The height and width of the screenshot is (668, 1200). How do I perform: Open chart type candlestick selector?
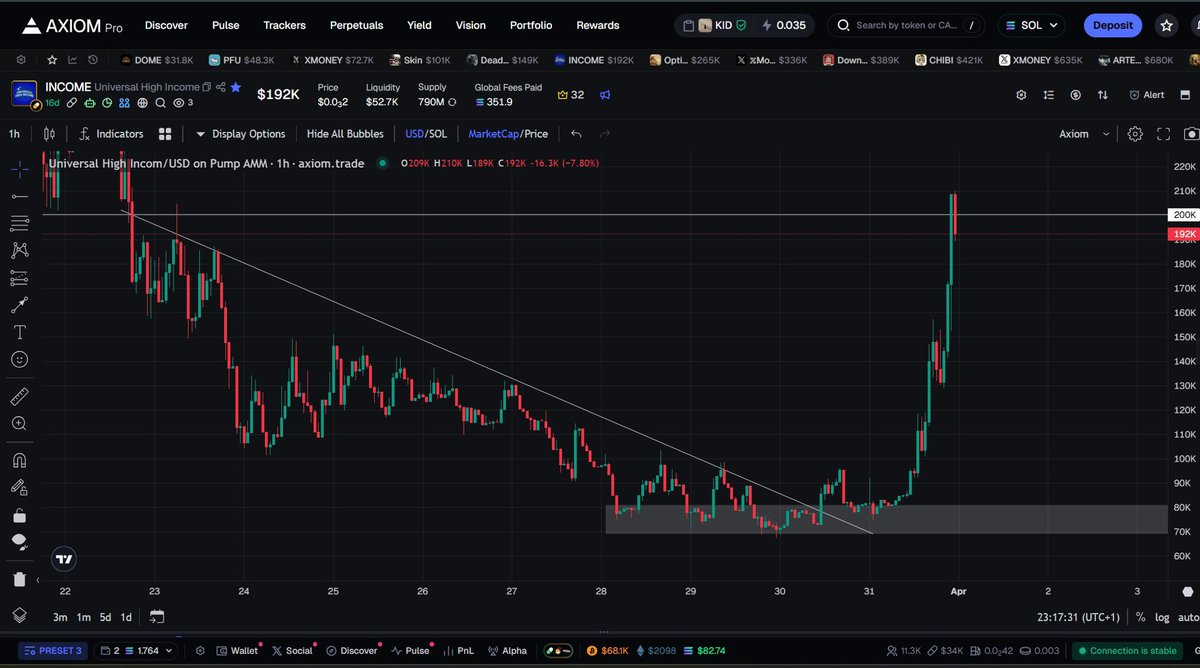49,134
